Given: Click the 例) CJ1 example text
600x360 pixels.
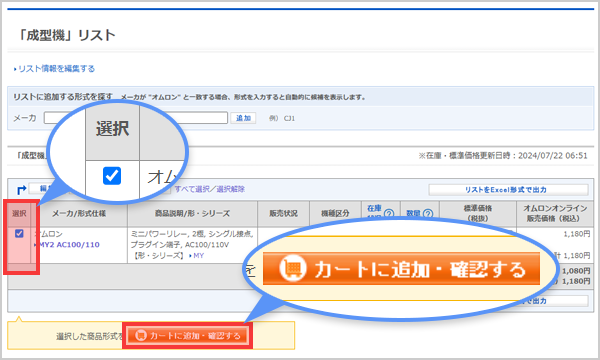Looking at the screenshot, I should (282, 118).
